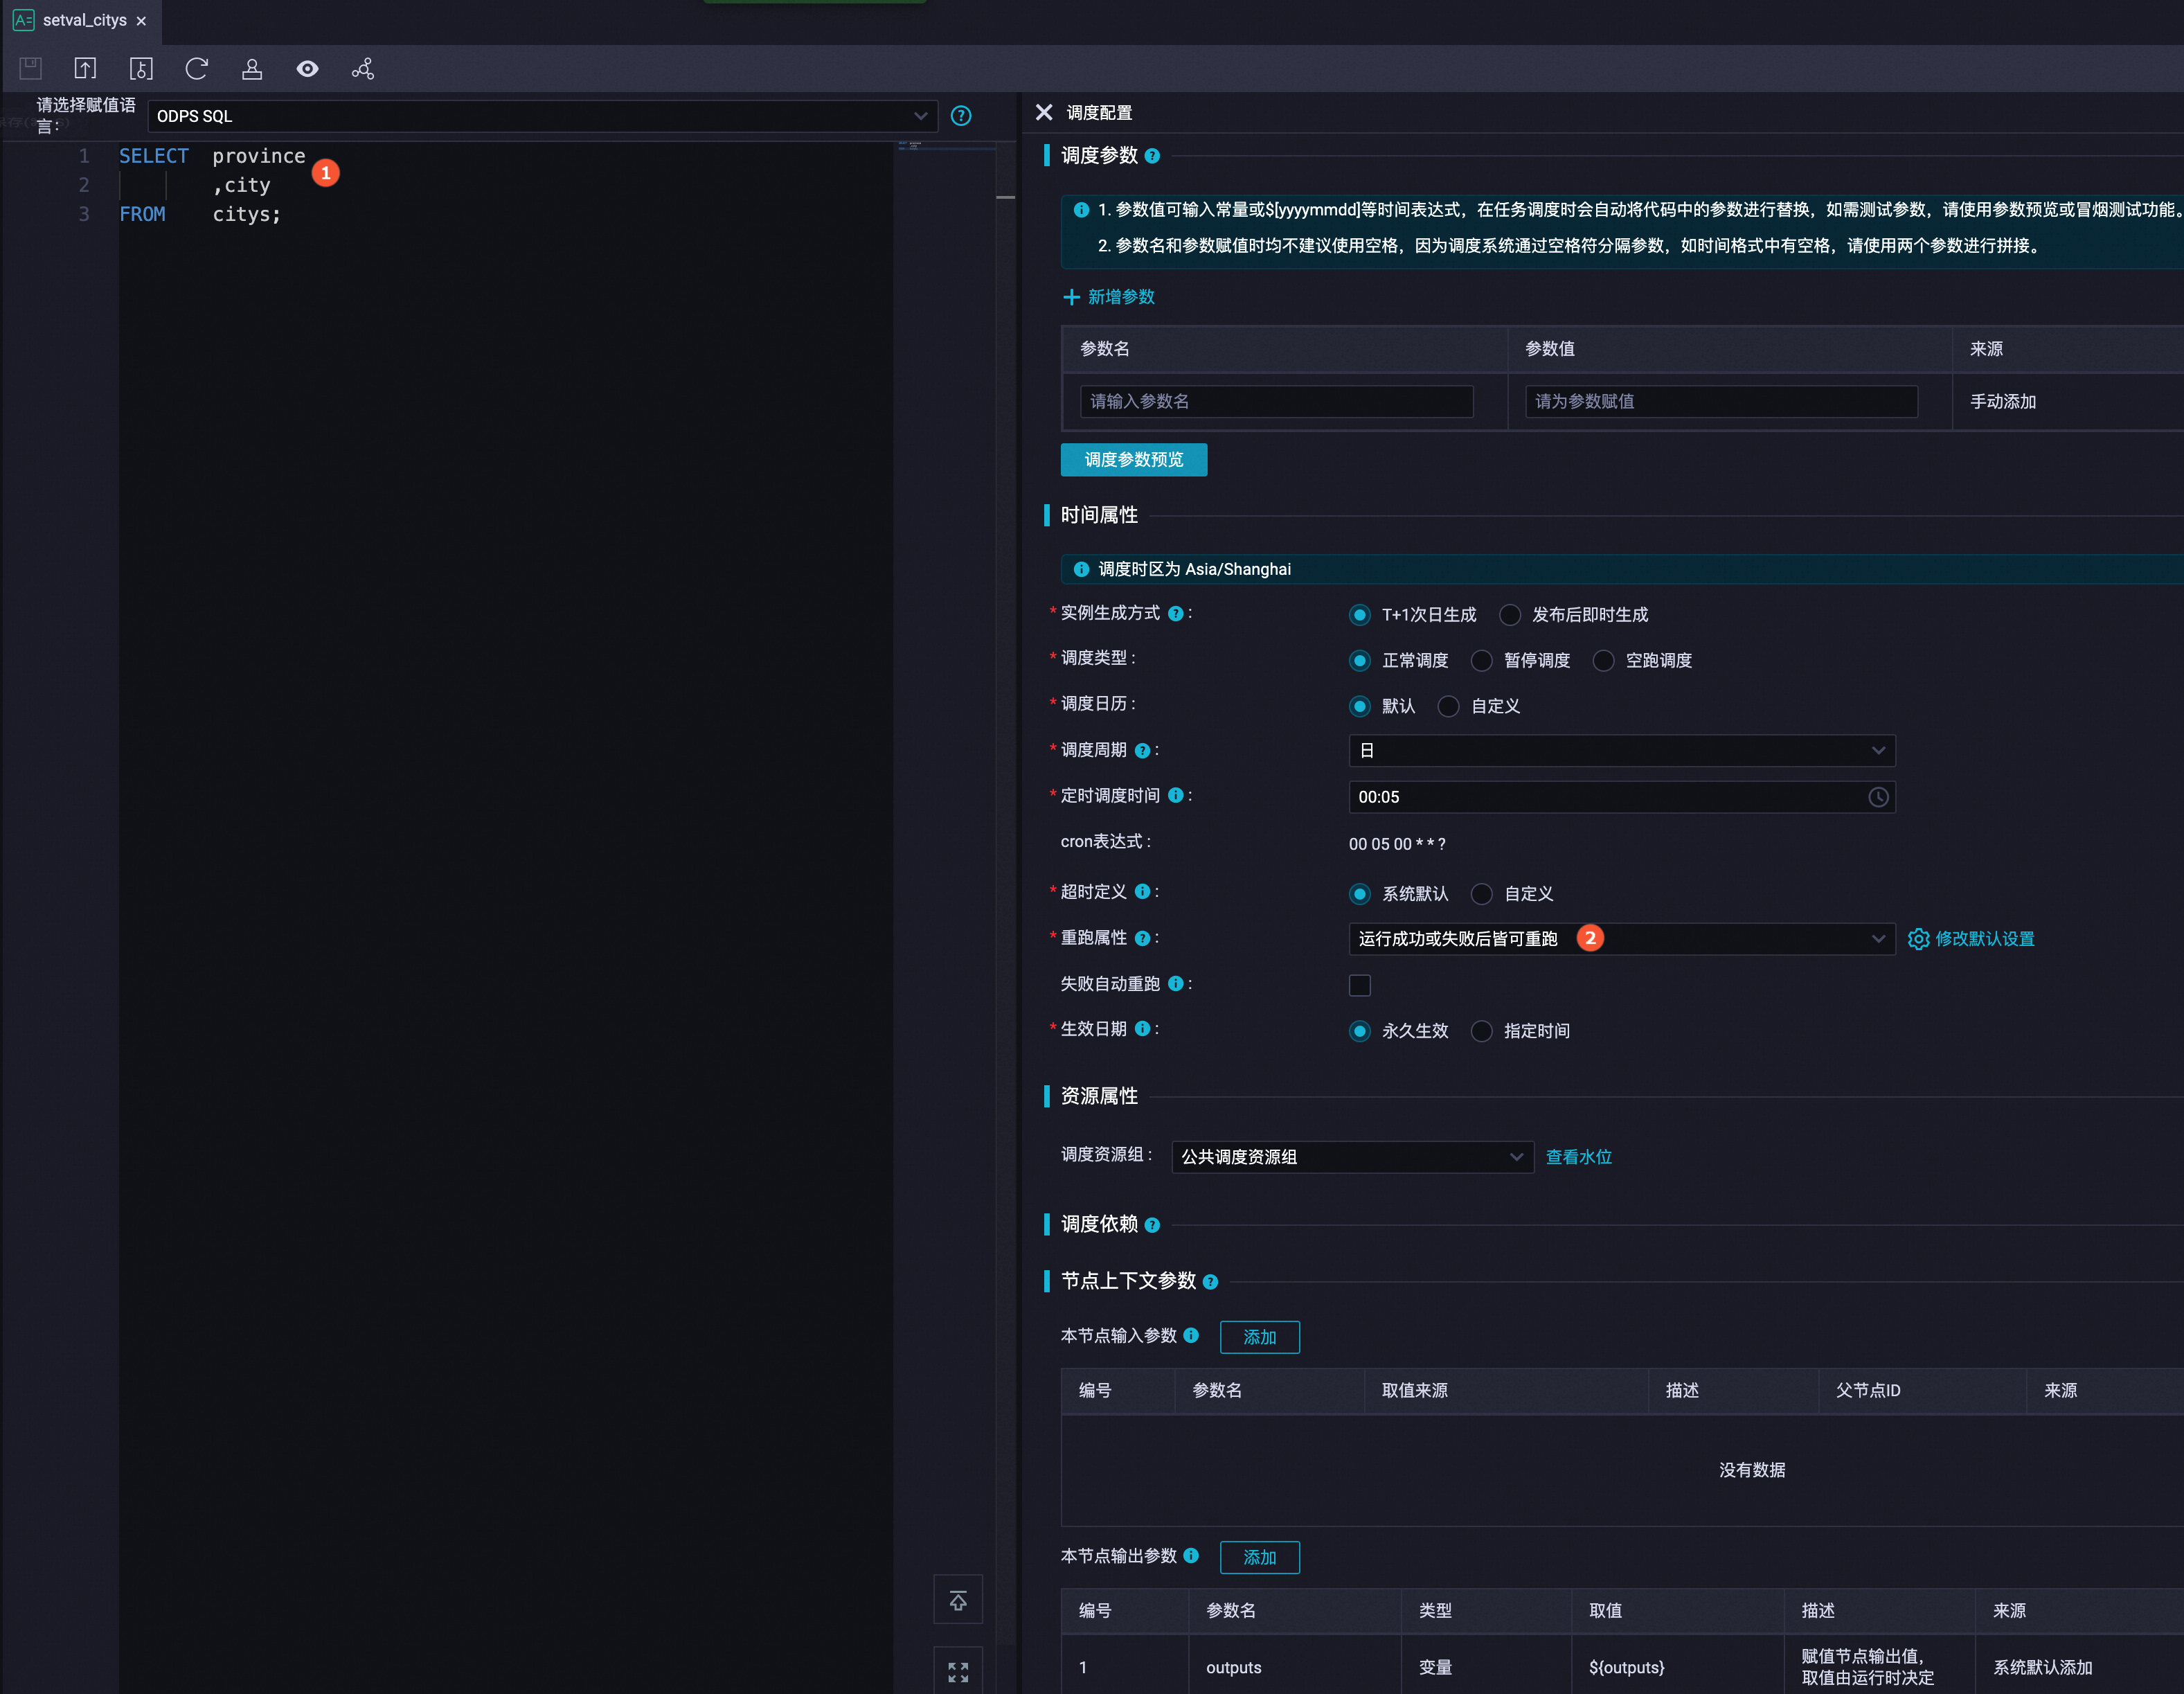Image resolution: width=2184 pixels, height=1694 pixels.
Task: Click the expand-to-fullscreen icon in editor corner
Action: tap(957, 1671)
